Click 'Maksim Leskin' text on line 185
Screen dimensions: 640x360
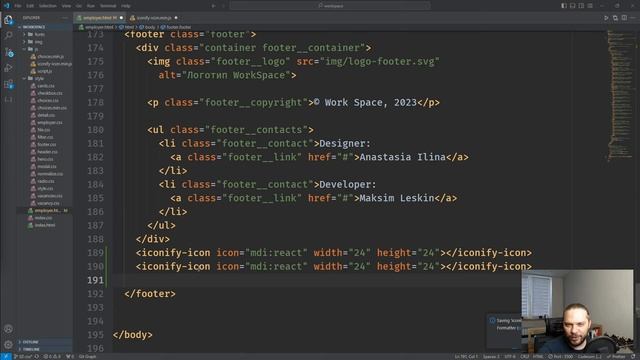397,198
